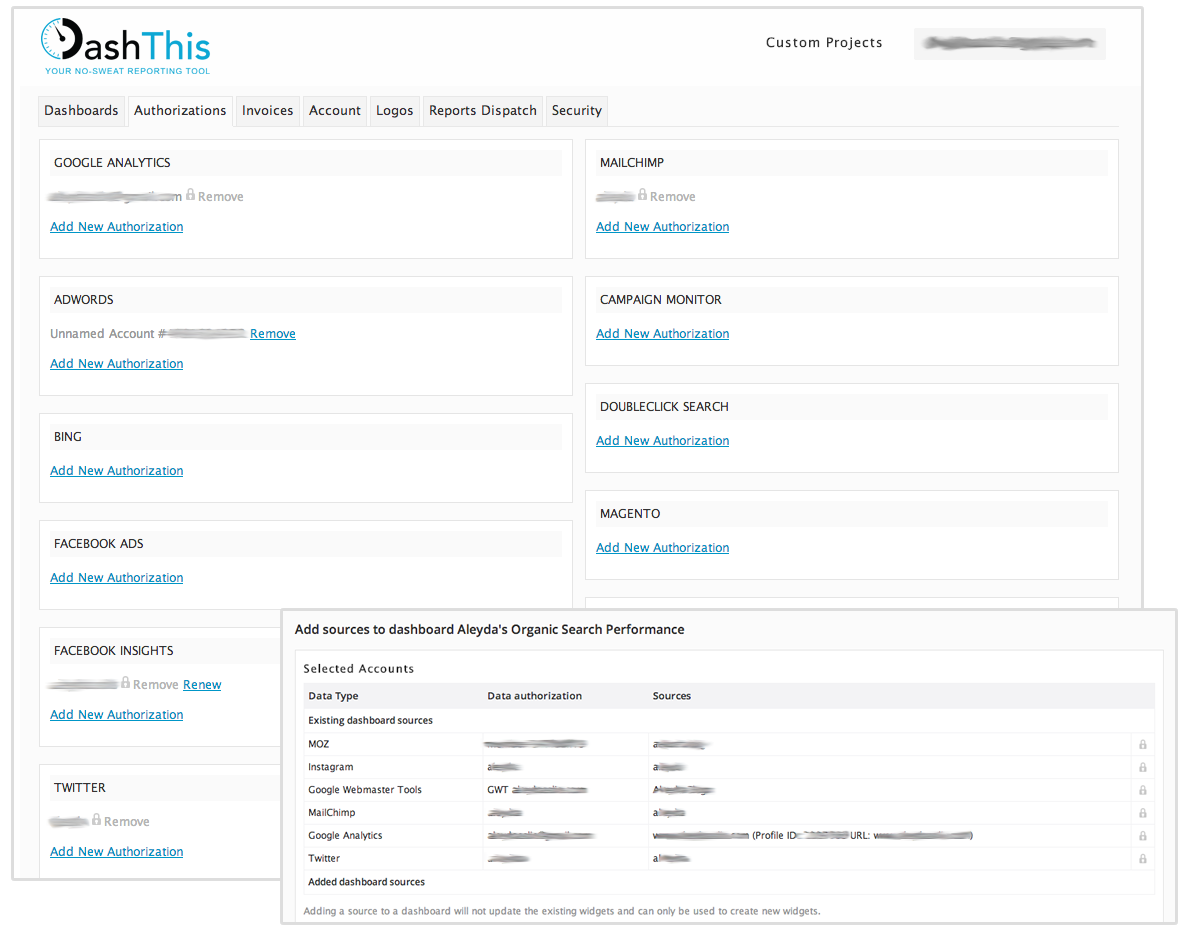Select the Reports Dispatch tab

coord(483,110)
